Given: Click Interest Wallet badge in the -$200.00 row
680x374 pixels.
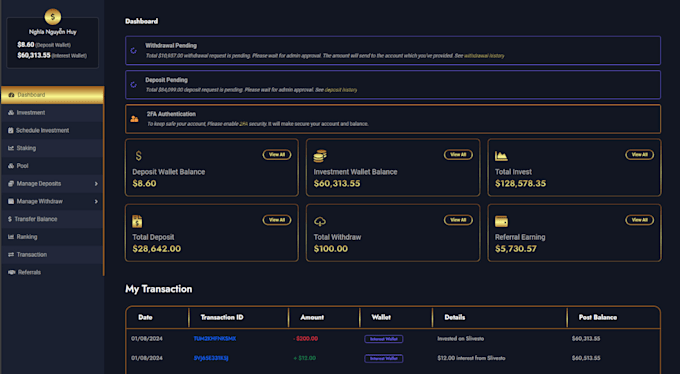Looking at the screenshot, I should 384,339.
